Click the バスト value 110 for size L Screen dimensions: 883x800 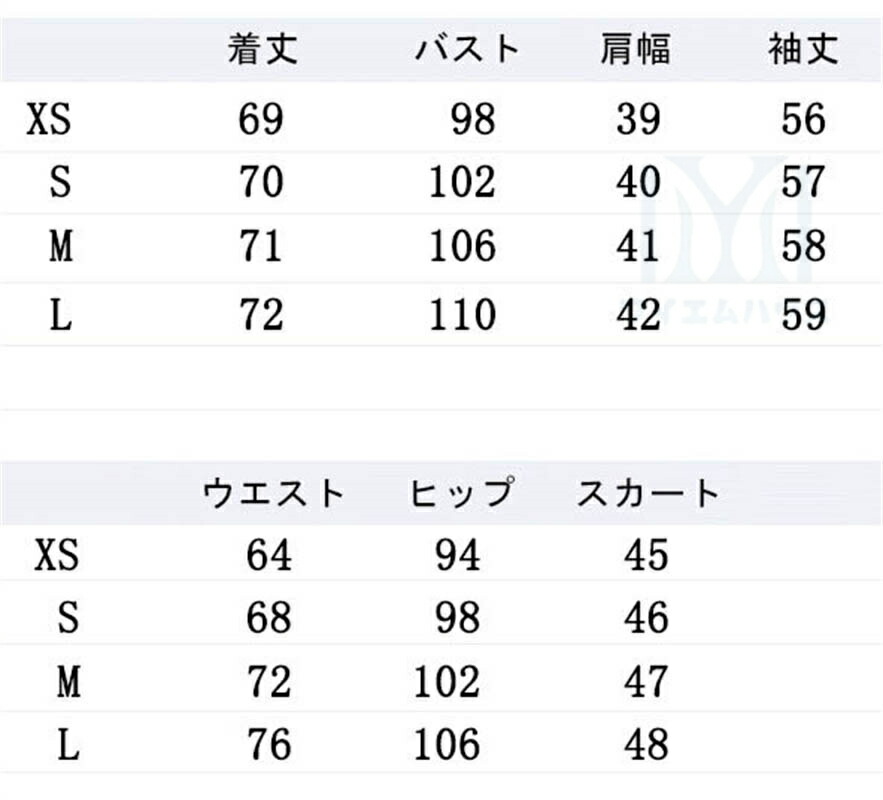tap(462, 314)
